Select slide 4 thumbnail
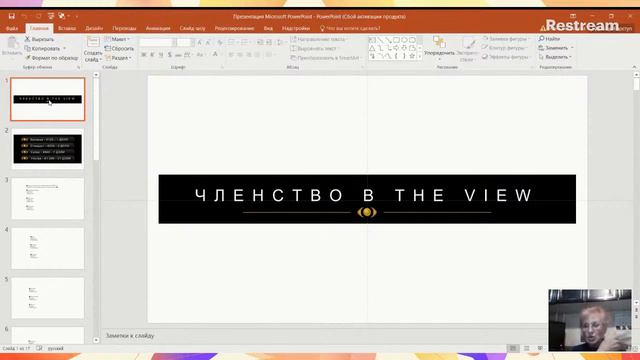Image resolution: width=640 pixels, height=360 pixels. [x=48, y=248]
